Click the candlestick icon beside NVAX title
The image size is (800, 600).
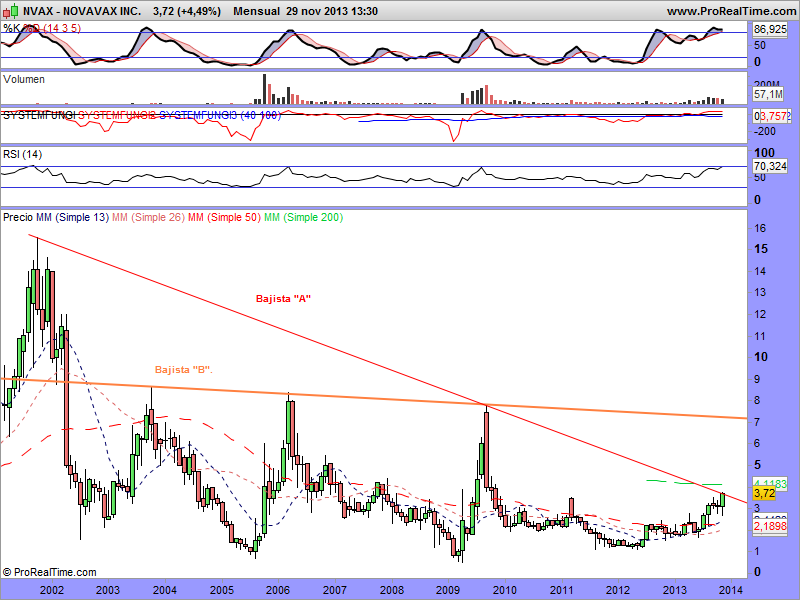pos(10,11)
